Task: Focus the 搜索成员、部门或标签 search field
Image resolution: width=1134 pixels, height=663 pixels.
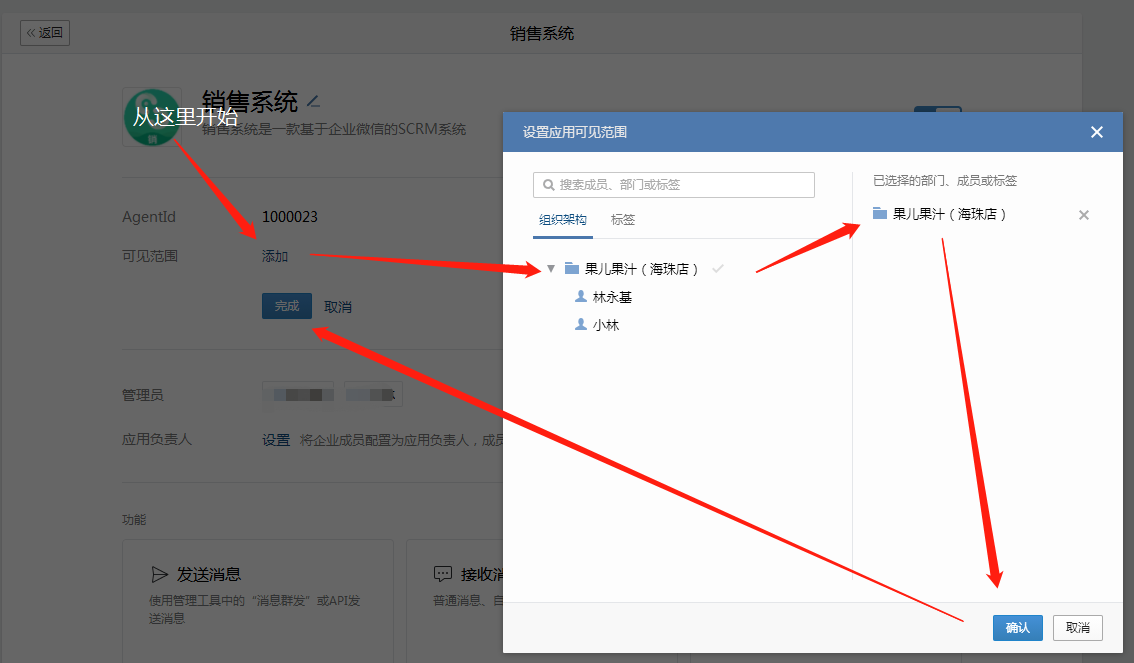Action: pos(673,184)
